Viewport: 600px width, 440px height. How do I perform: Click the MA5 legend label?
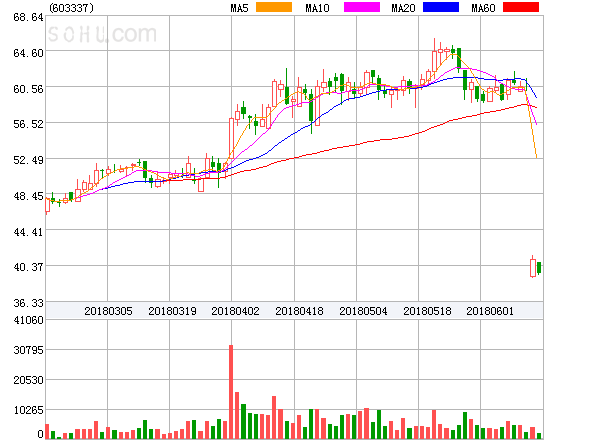pyautogui.click(x=239, y=8)
